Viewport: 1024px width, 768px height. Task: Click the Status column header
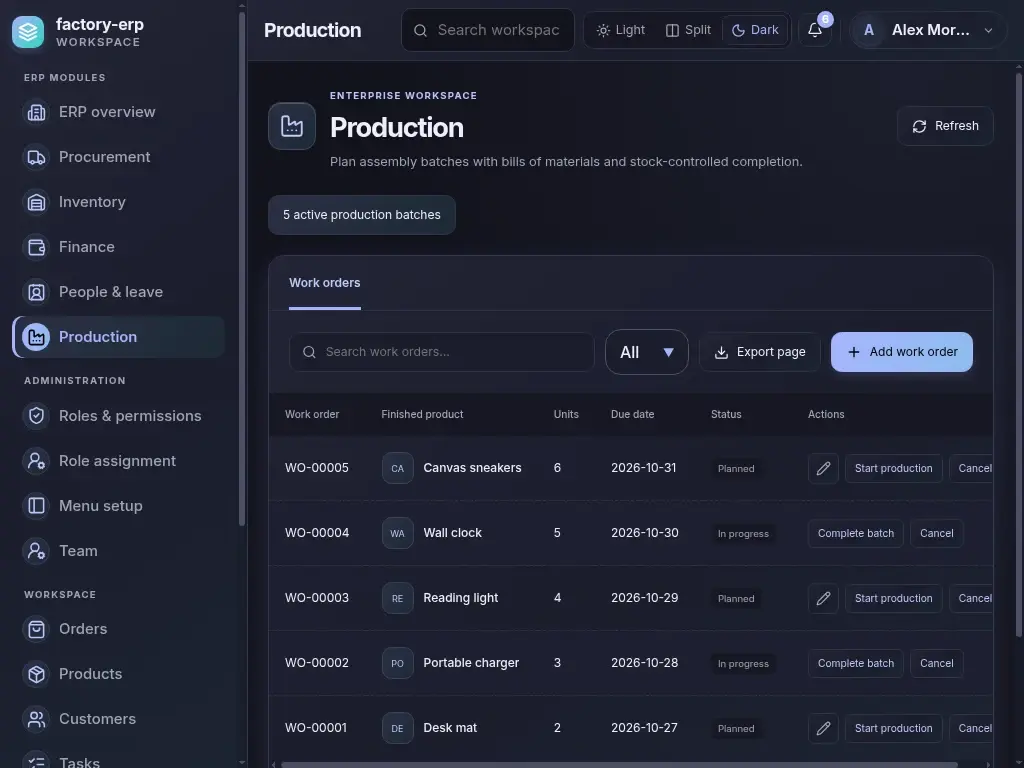(x=726, y=414)
